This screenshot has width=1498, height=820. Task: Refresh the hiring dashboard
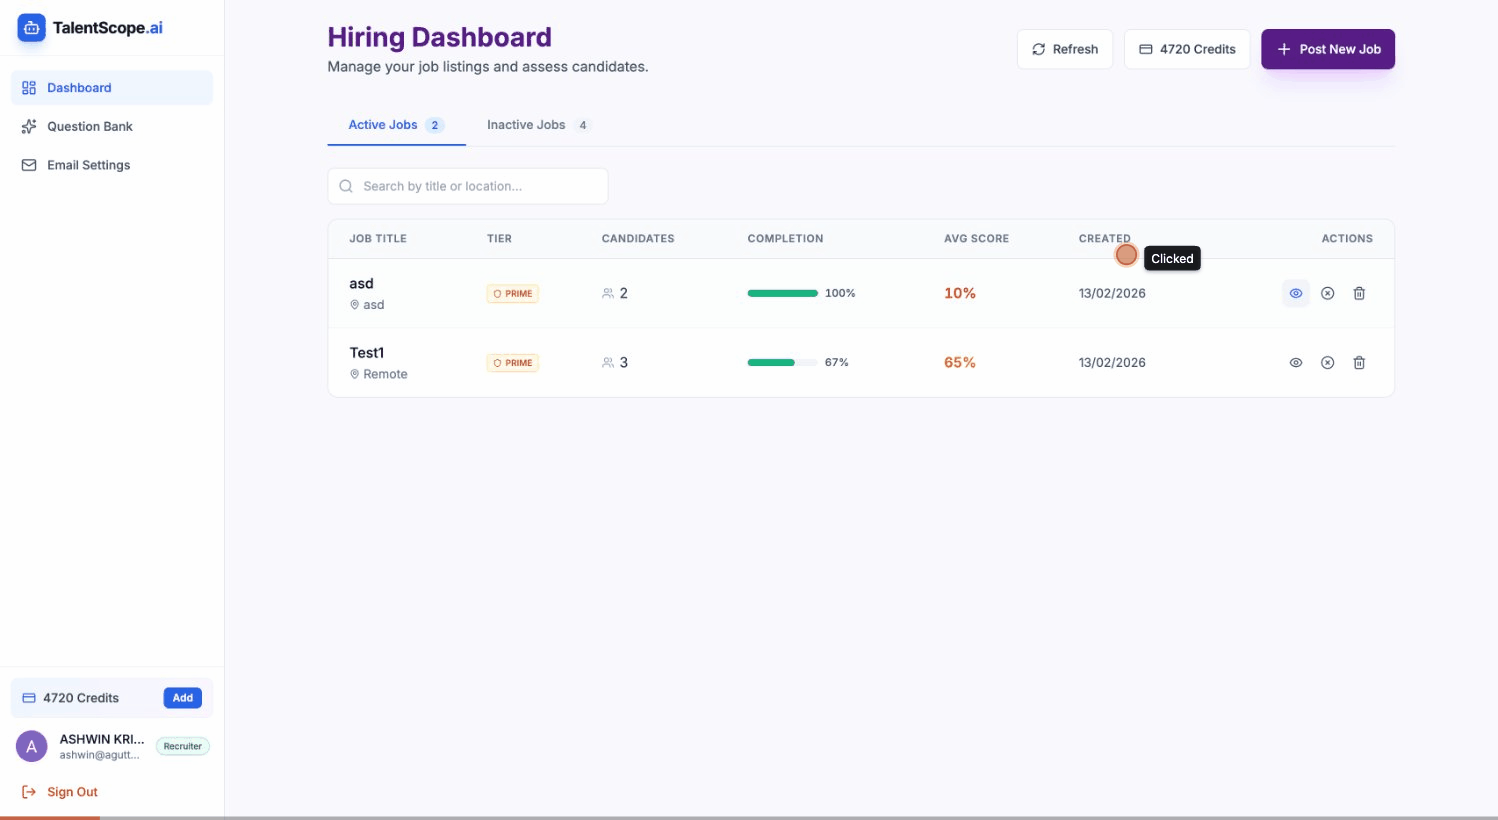pos(1065,48)
